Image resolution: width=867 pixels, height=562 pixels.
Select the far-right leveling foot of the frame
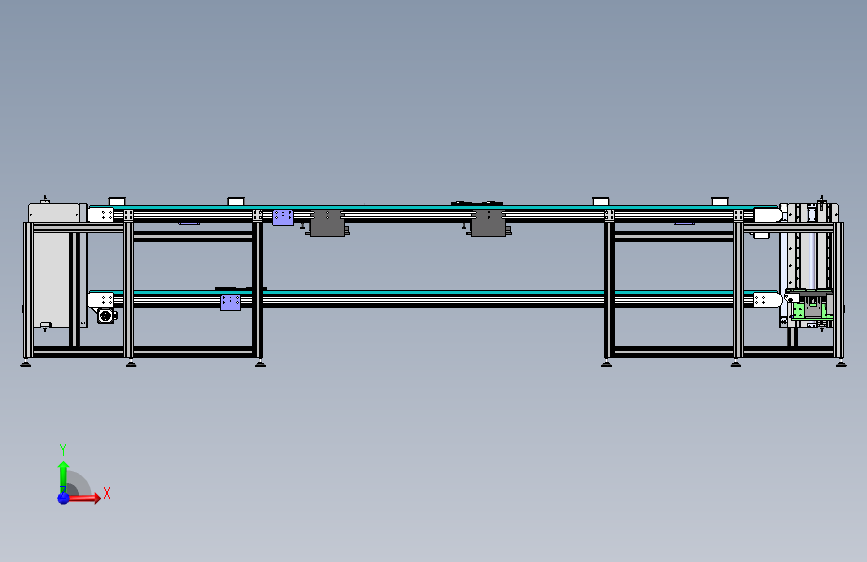841,363
